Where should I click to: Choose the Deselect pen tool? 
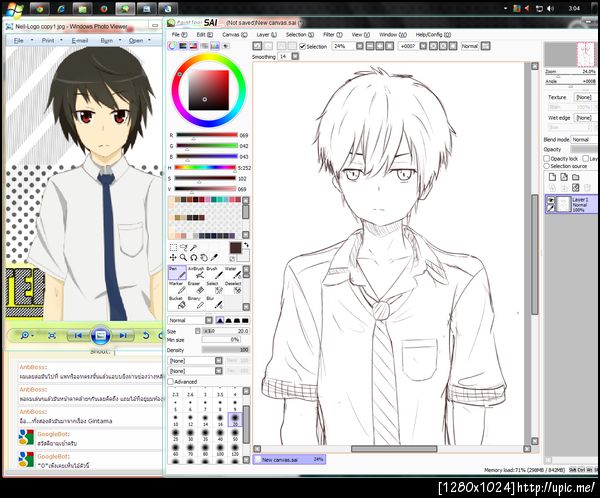tap(233, 287)
